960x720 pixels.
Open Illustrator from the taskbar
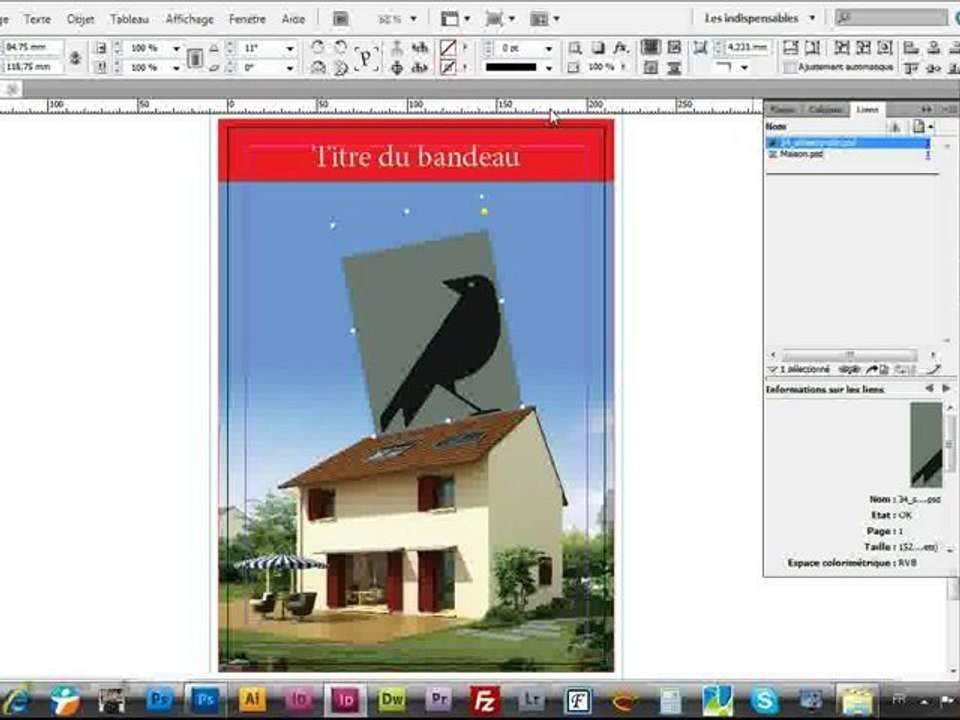click(252, 699)
